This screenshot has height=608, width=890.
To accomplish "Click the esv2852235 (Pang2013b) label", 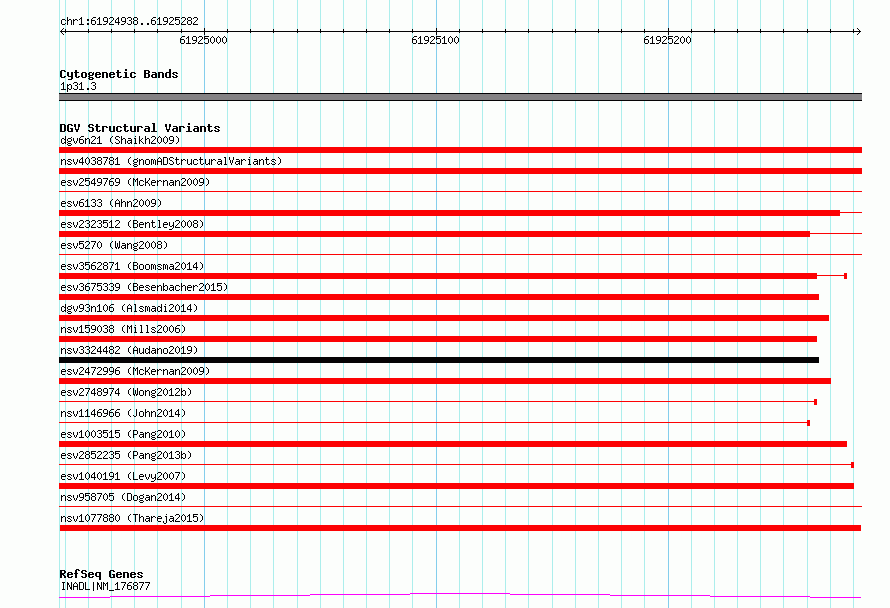I will 126,455.
